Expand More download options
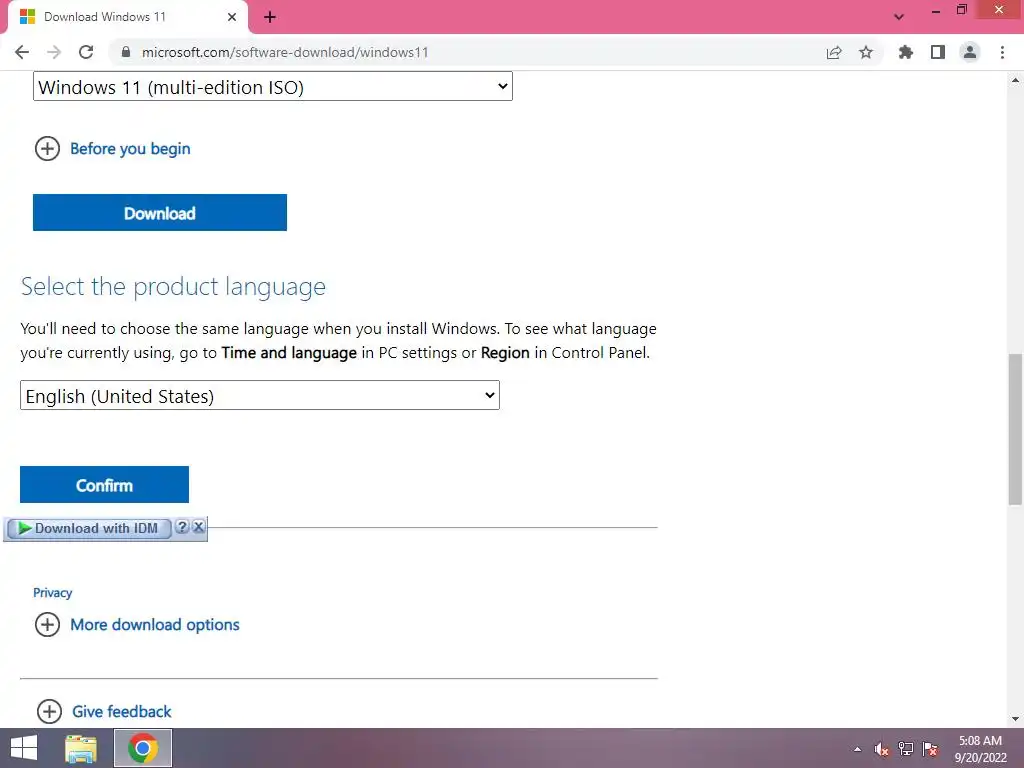 (155, 625)
